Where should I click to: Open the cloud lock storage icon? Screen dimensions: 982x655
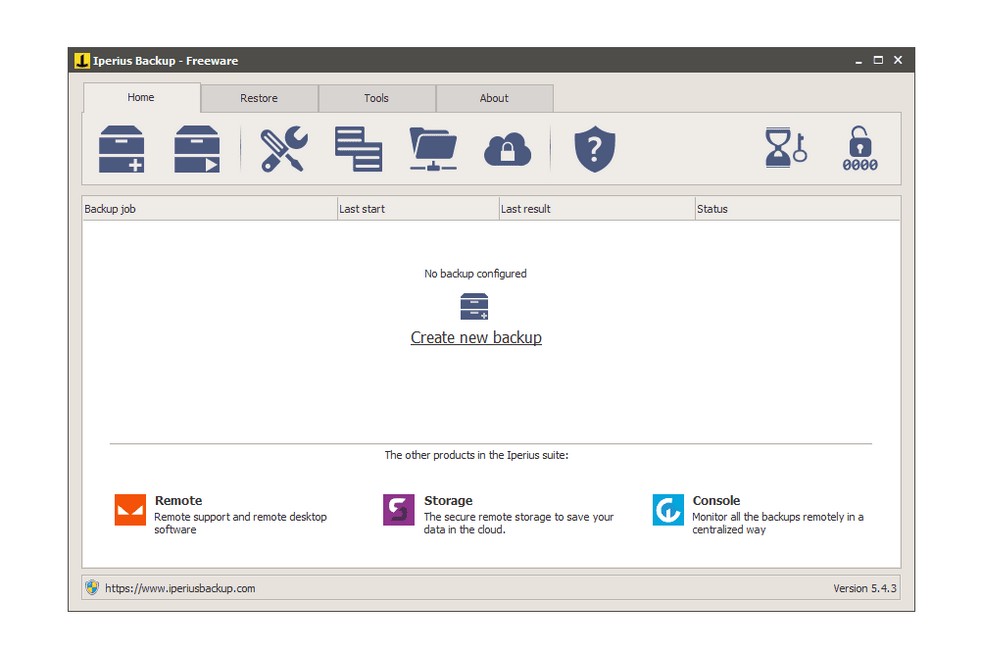tap(507, 149)
